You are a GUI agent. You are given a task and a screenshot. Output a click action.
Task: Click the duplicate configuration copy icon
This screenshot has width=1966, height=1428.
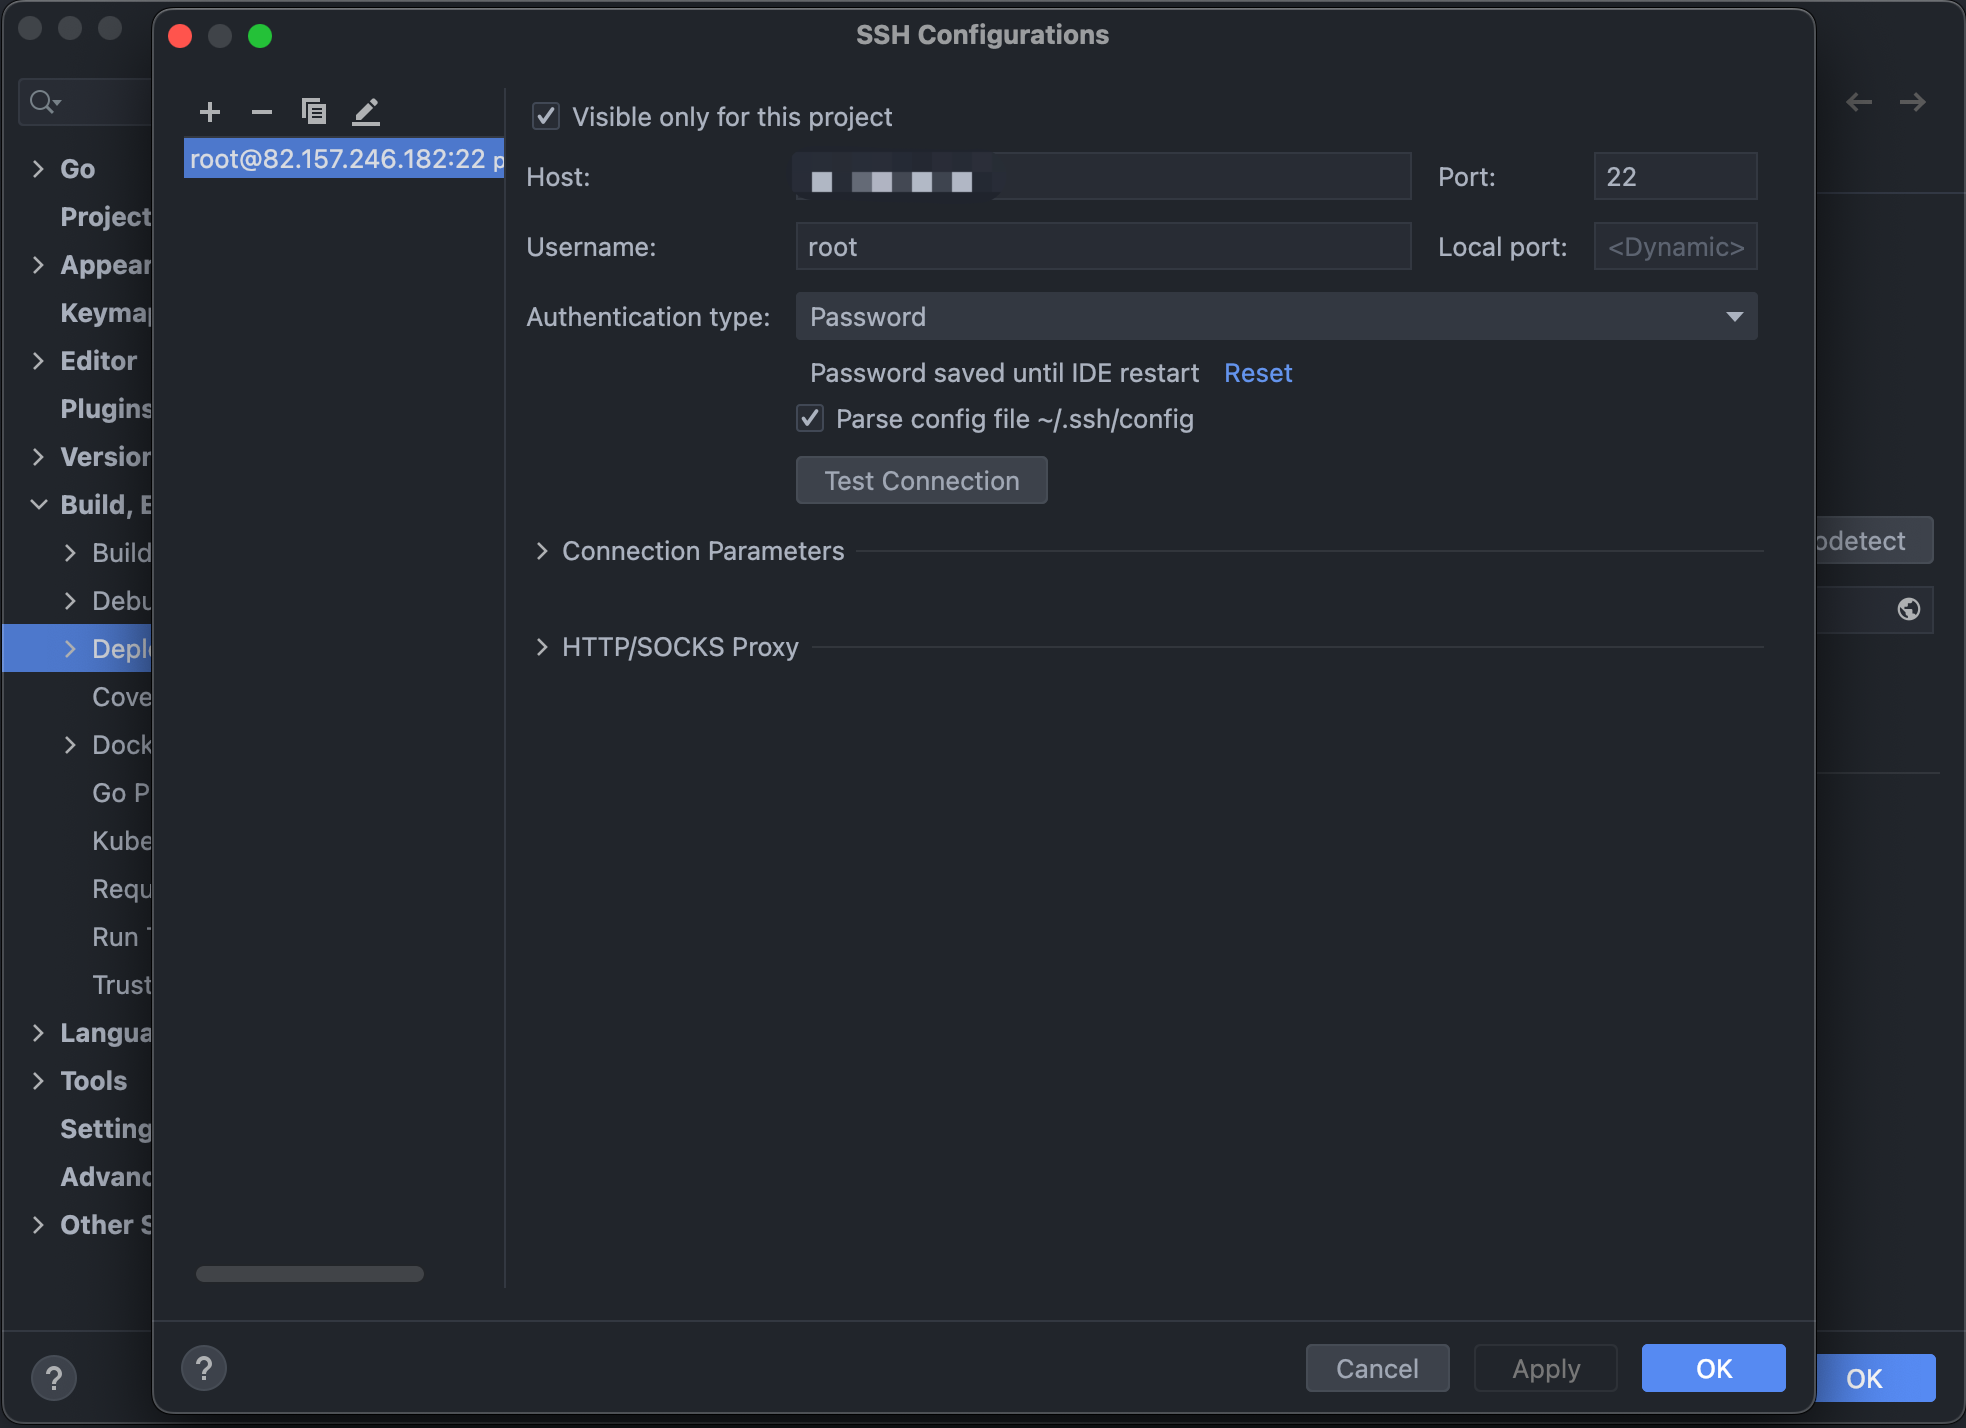pyautogui.click(x=314, y=112)
